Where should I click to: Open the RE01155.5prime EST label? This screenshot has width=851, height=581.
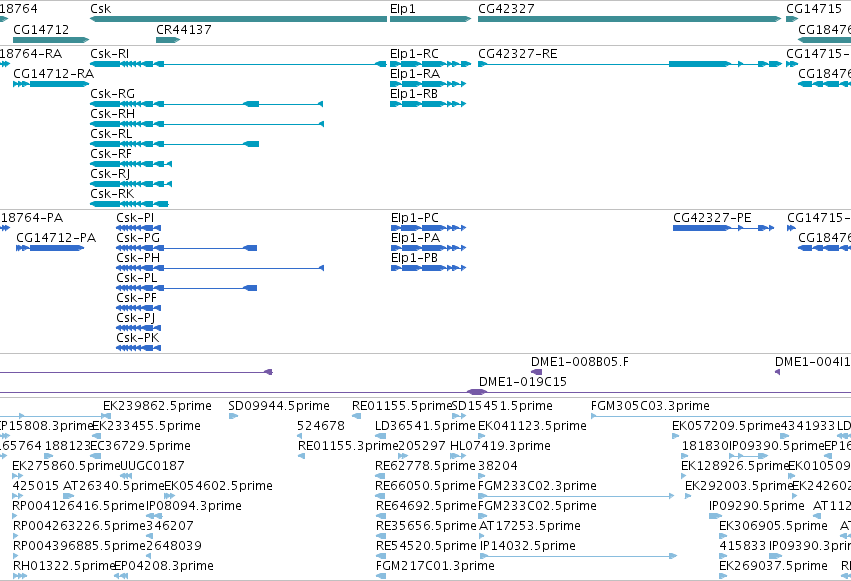tap(402, 406)
